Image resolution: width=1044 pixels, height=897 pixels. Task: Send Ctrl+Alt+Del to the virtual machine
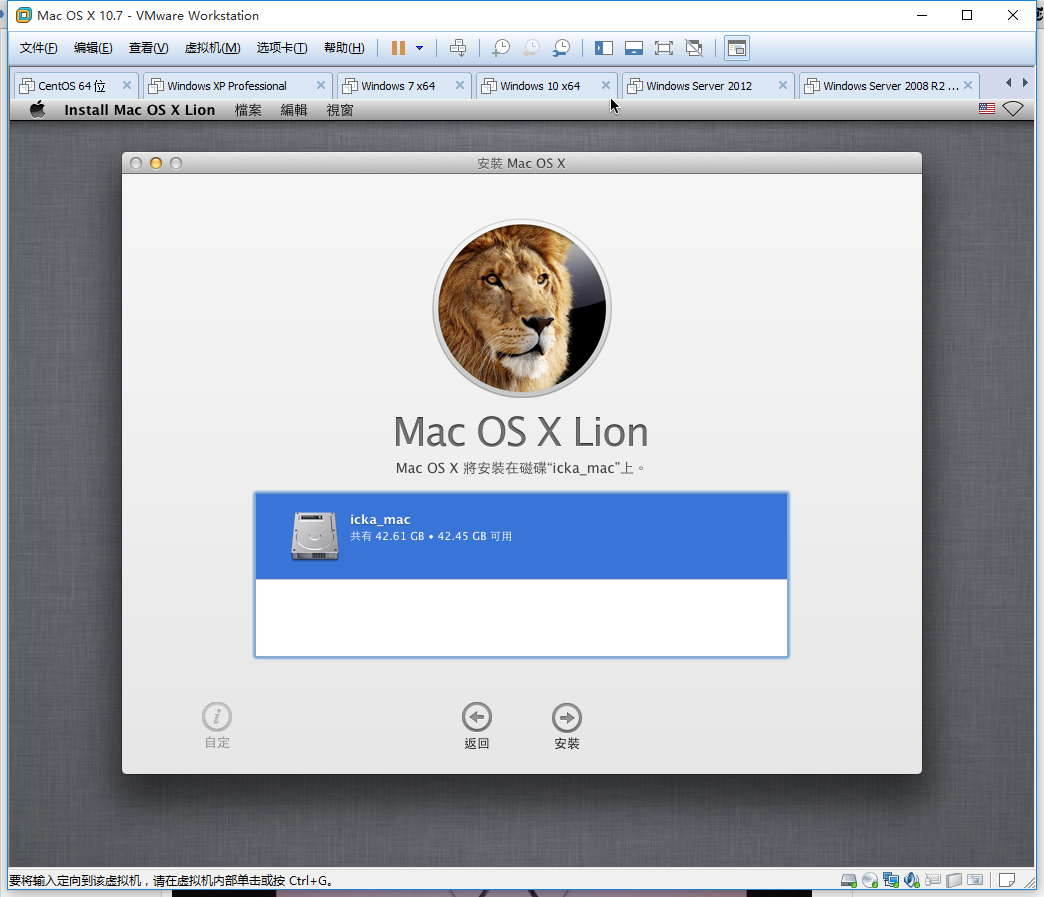click(458, 48)
